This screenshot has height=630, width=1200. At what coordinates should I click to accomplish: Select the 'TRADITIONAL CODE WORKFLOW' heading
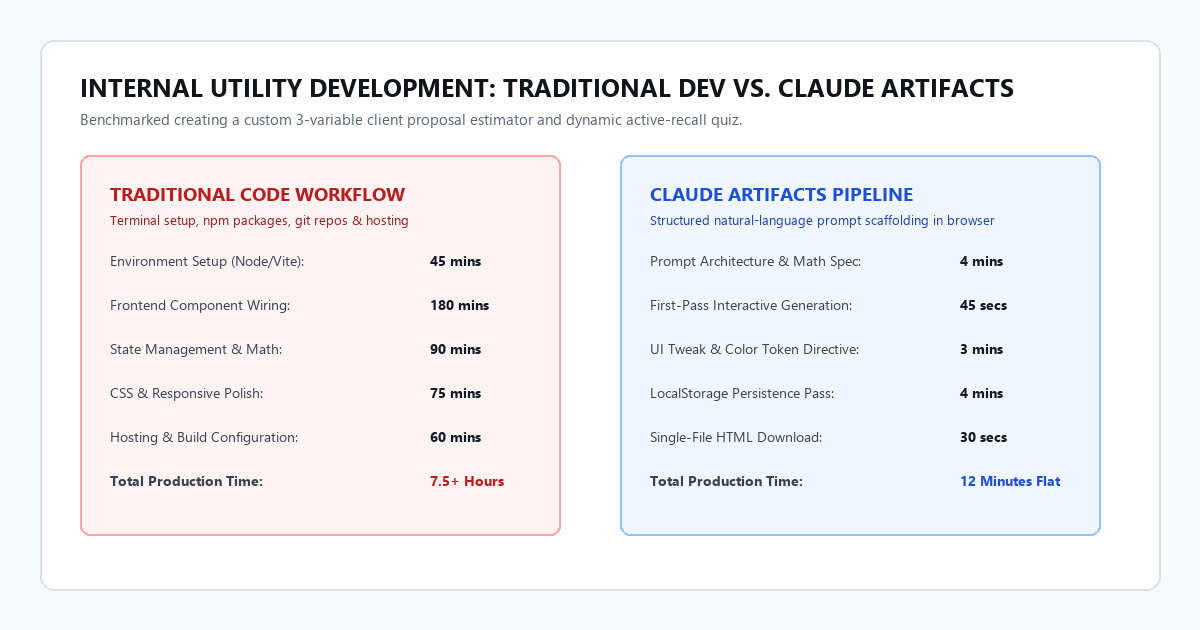[257, 194]
